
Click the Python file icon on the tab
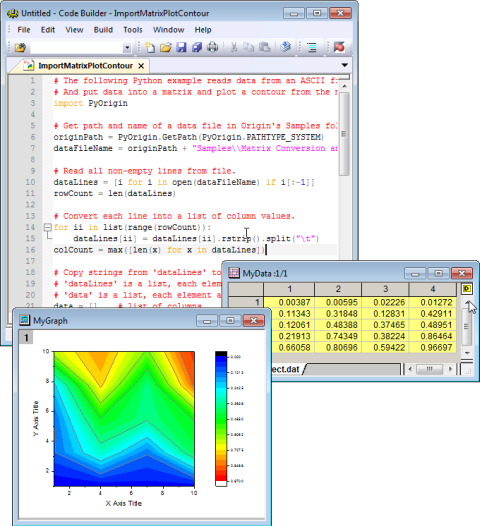point(29,65)
